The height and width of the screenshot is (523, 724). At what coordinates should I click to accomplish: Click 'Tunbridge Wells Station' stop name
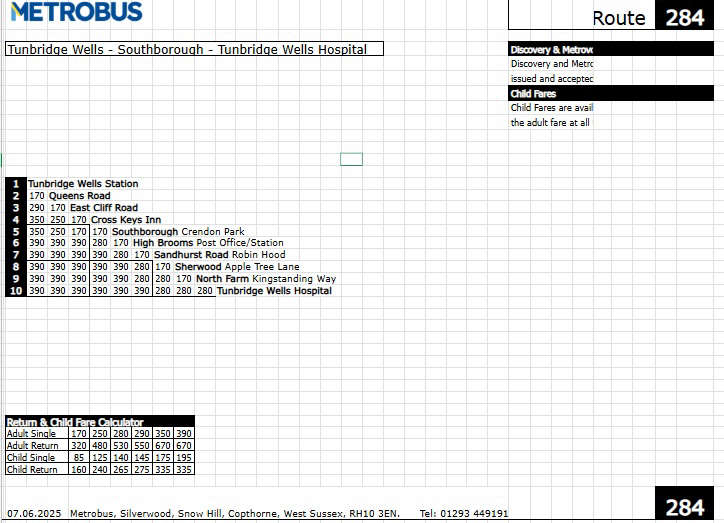[x=83, y=184]
